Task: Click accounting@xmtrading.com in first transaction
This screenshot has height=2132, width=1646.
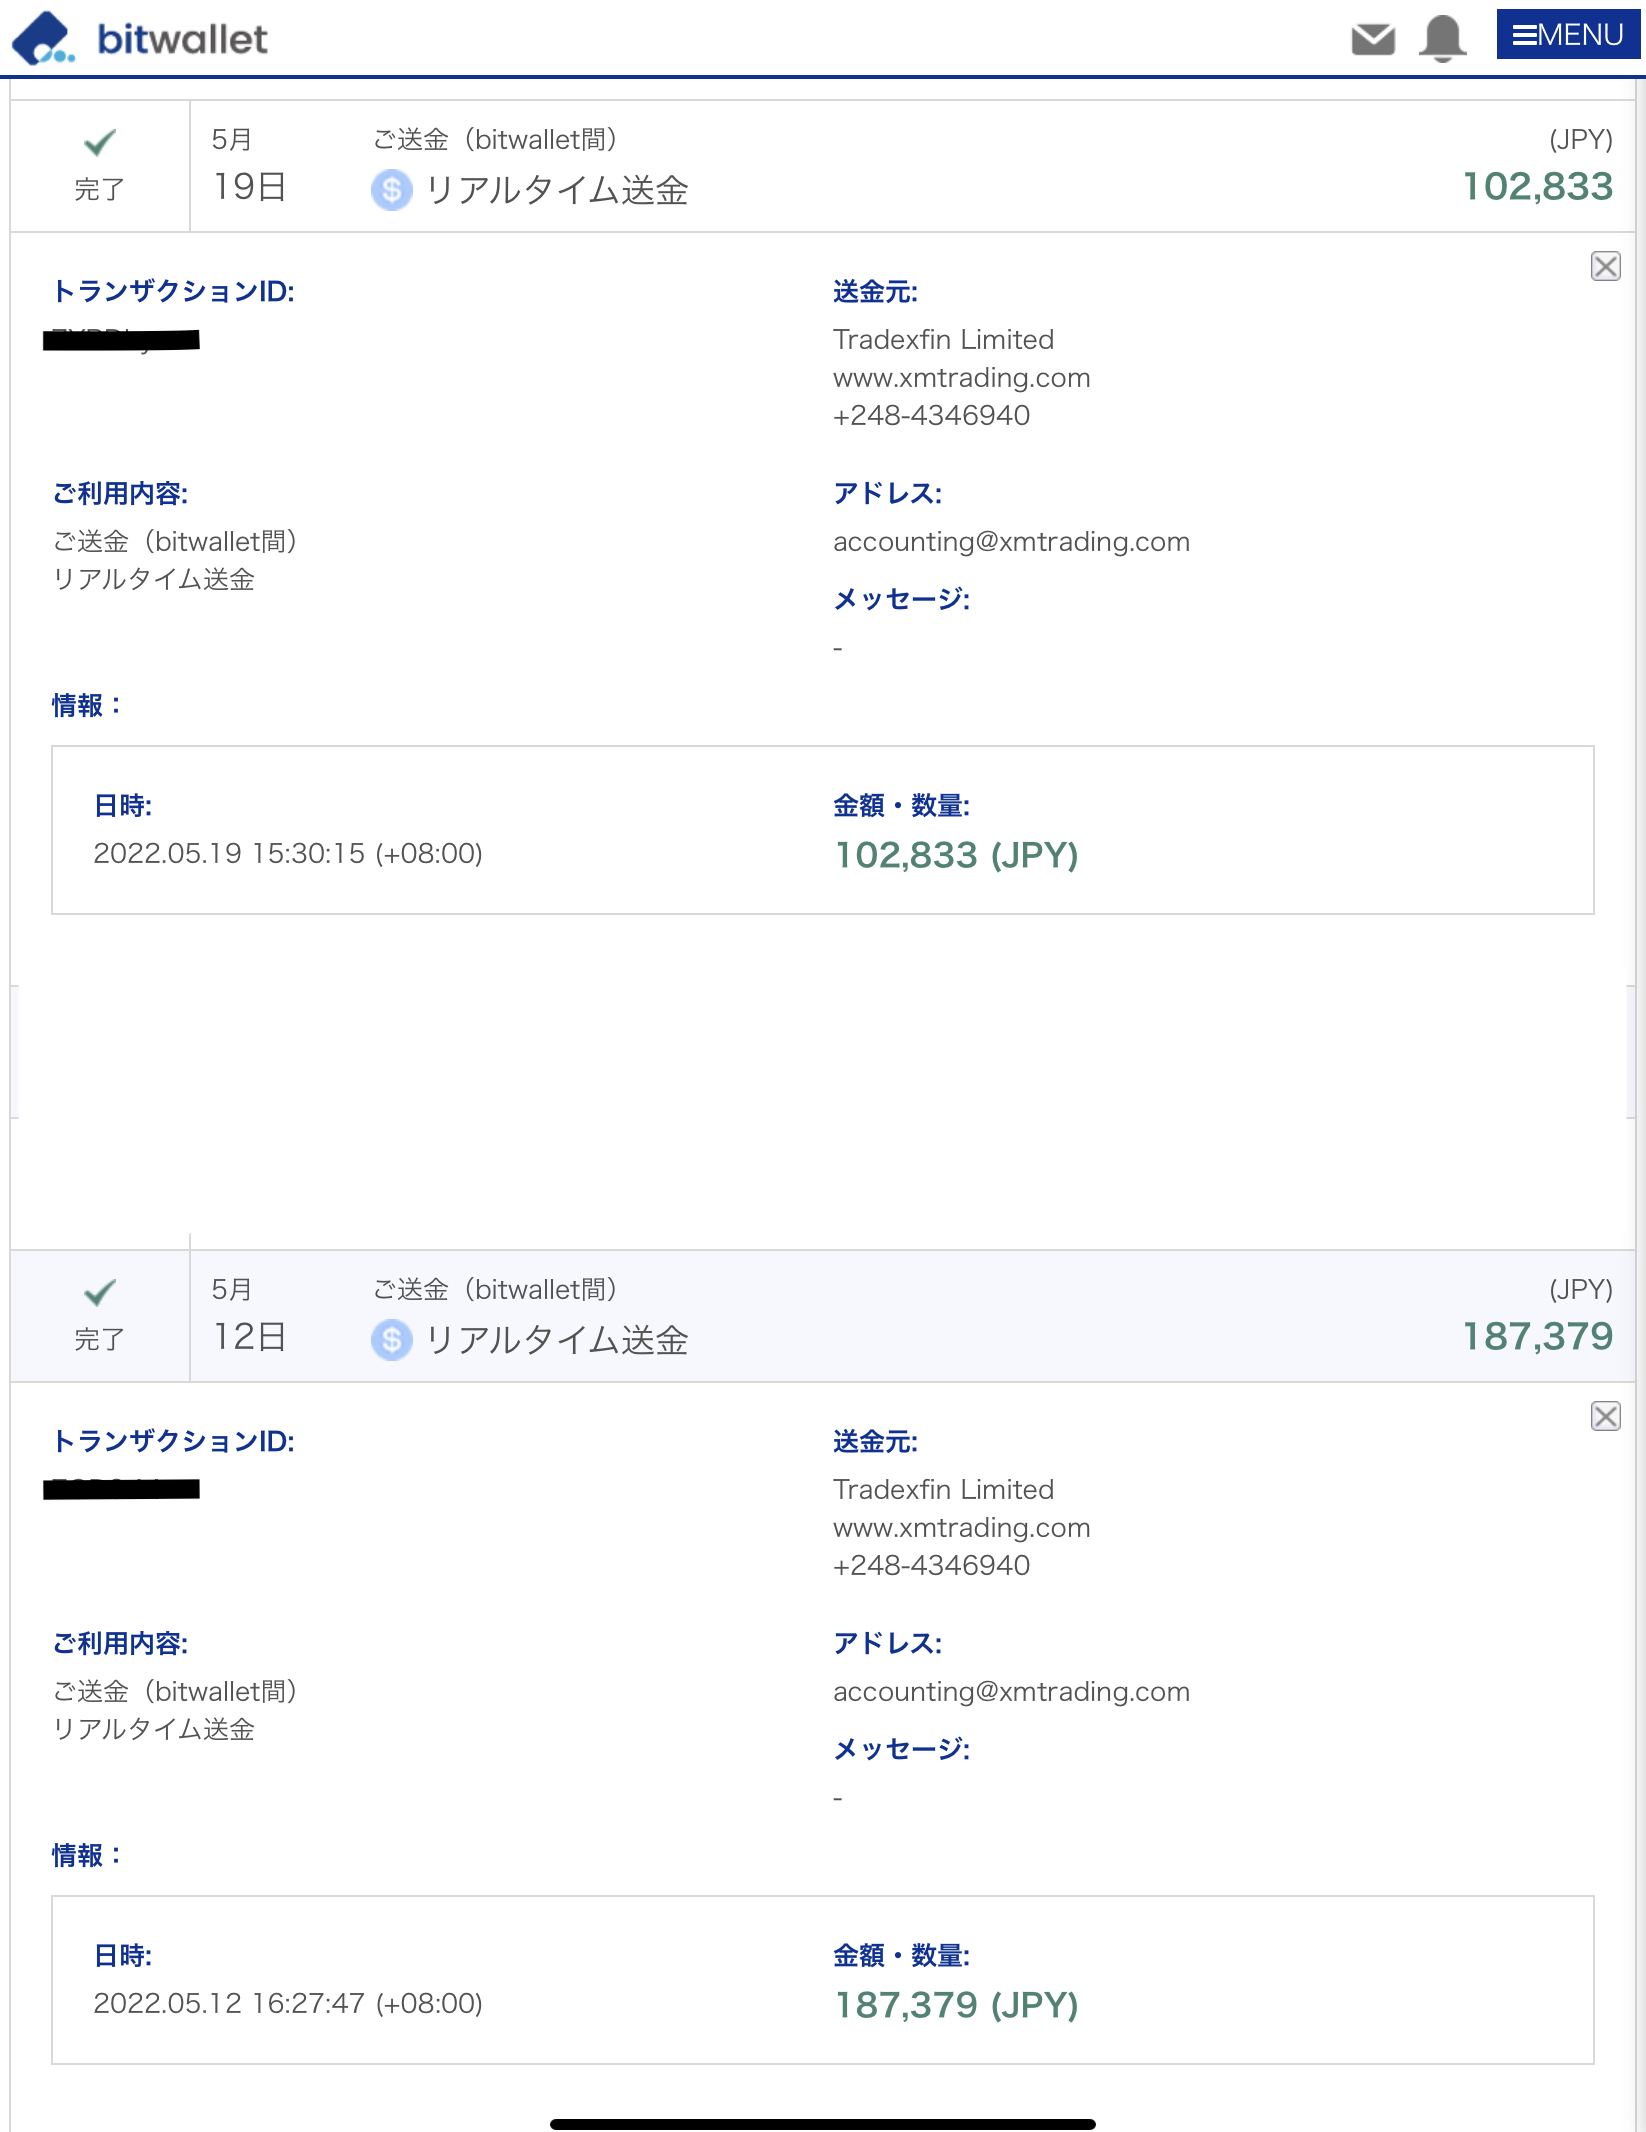Action: [x=1011, y=542]
